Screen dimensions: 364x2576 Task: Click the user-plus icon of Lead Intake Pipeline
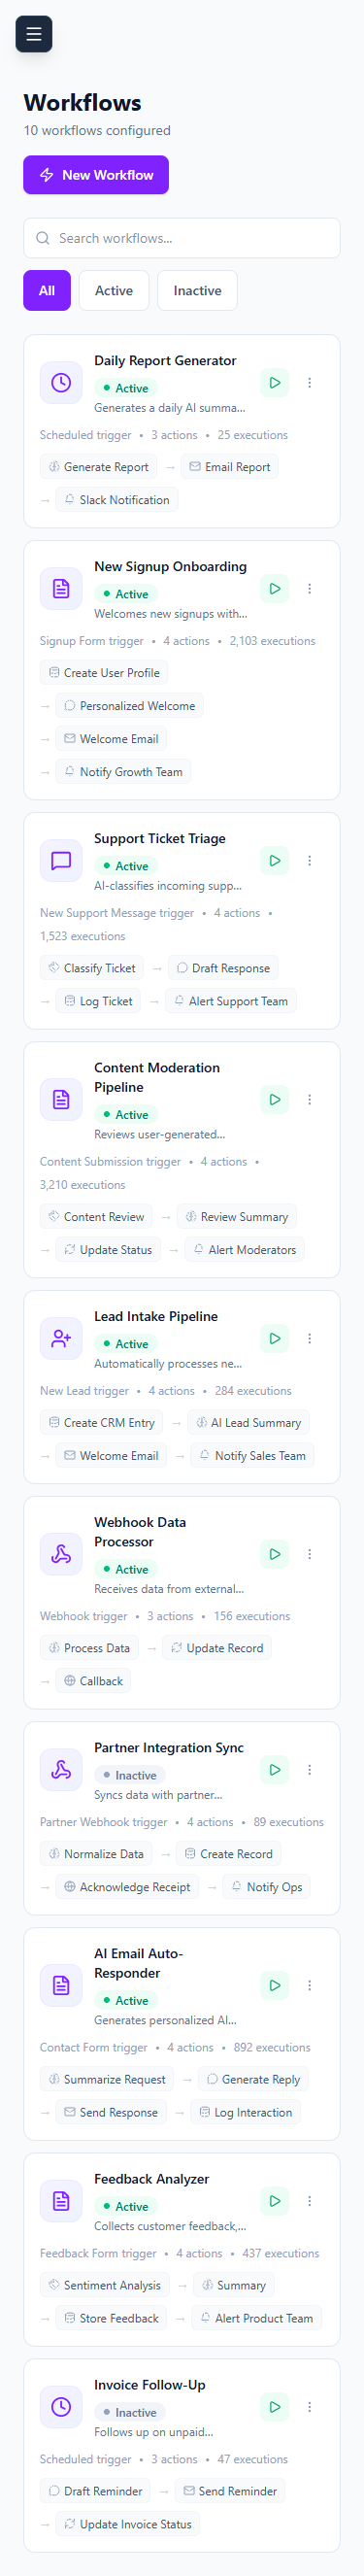(x=61, y=1339)
